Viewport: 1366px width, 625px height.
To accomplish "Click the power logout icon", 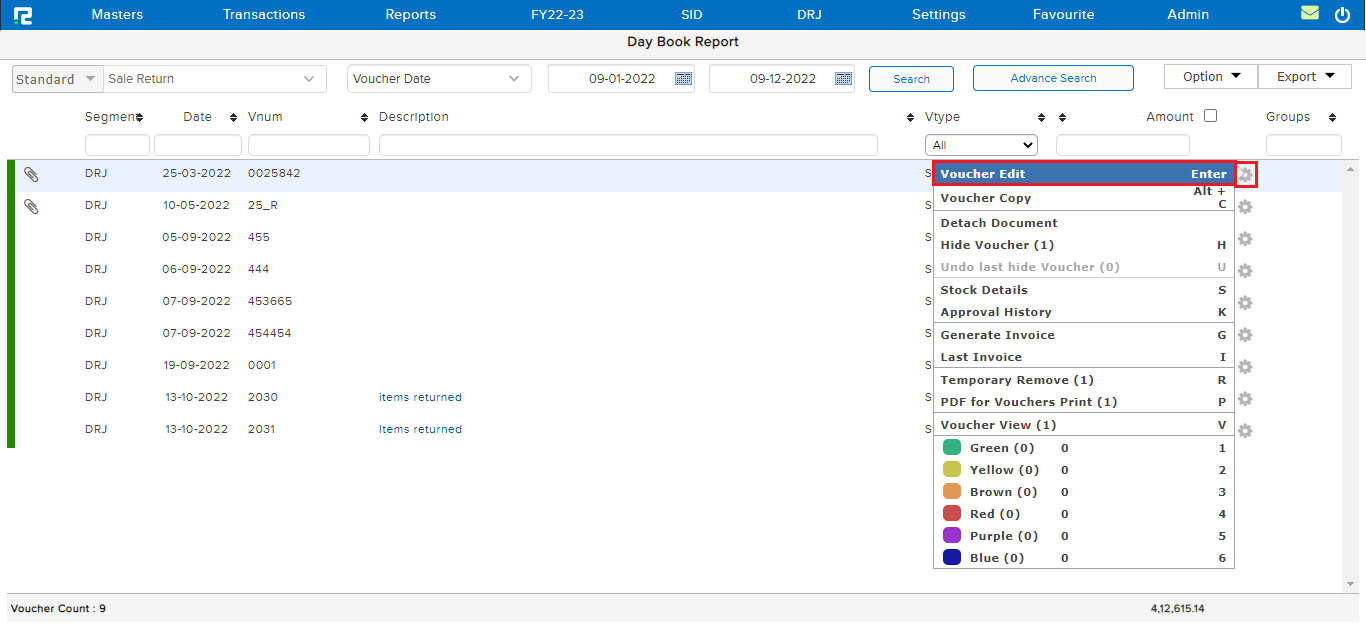I will pyautogui.click(x=1342, y=15).
